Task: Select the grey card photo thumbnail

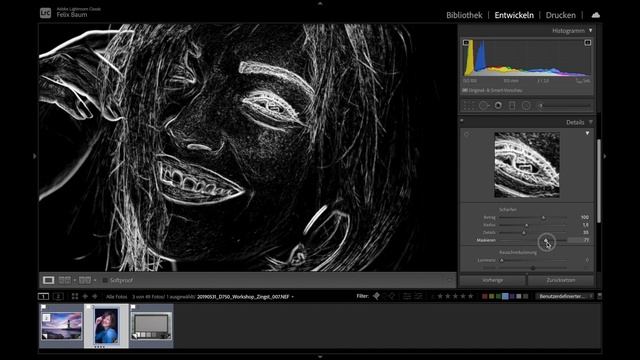Action: coord(151,326)
